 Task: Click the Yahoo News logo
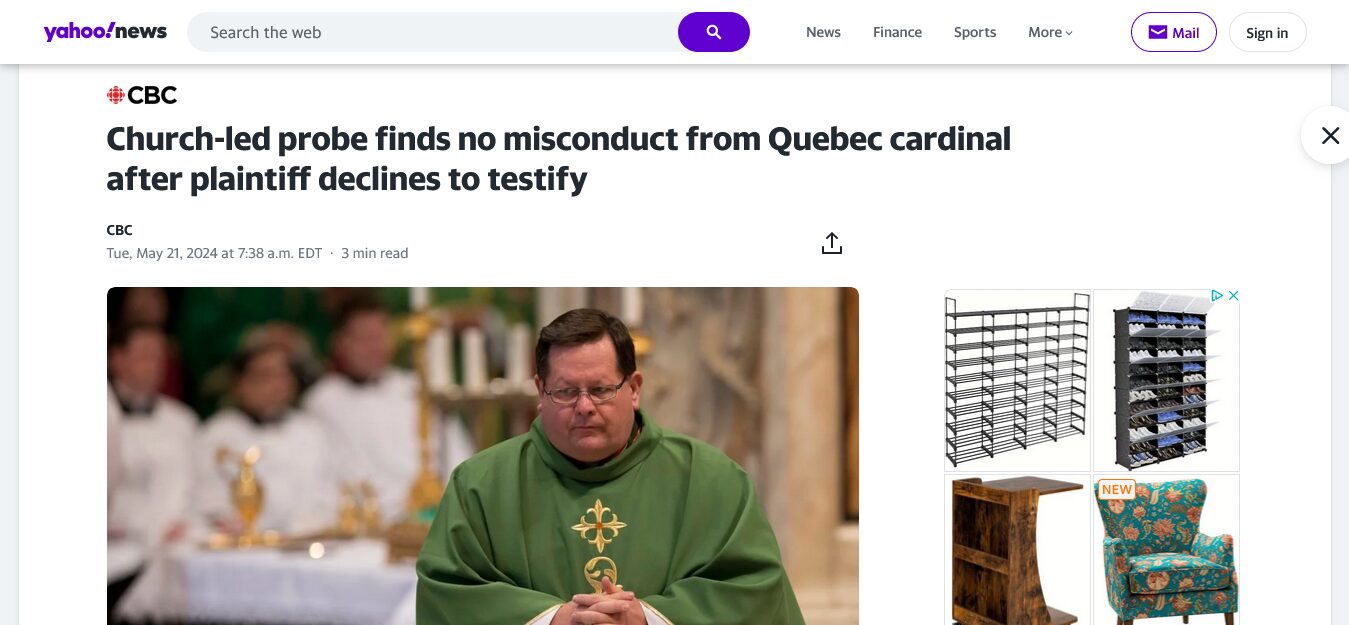tap(105, 32)
